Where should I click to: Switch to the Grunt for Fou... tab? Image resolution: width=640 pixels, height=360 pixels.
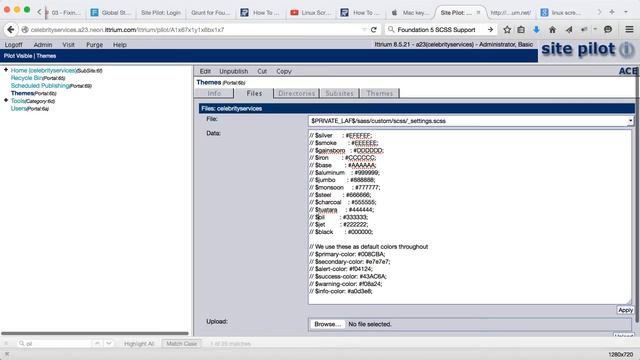click(x=210, y=13)
